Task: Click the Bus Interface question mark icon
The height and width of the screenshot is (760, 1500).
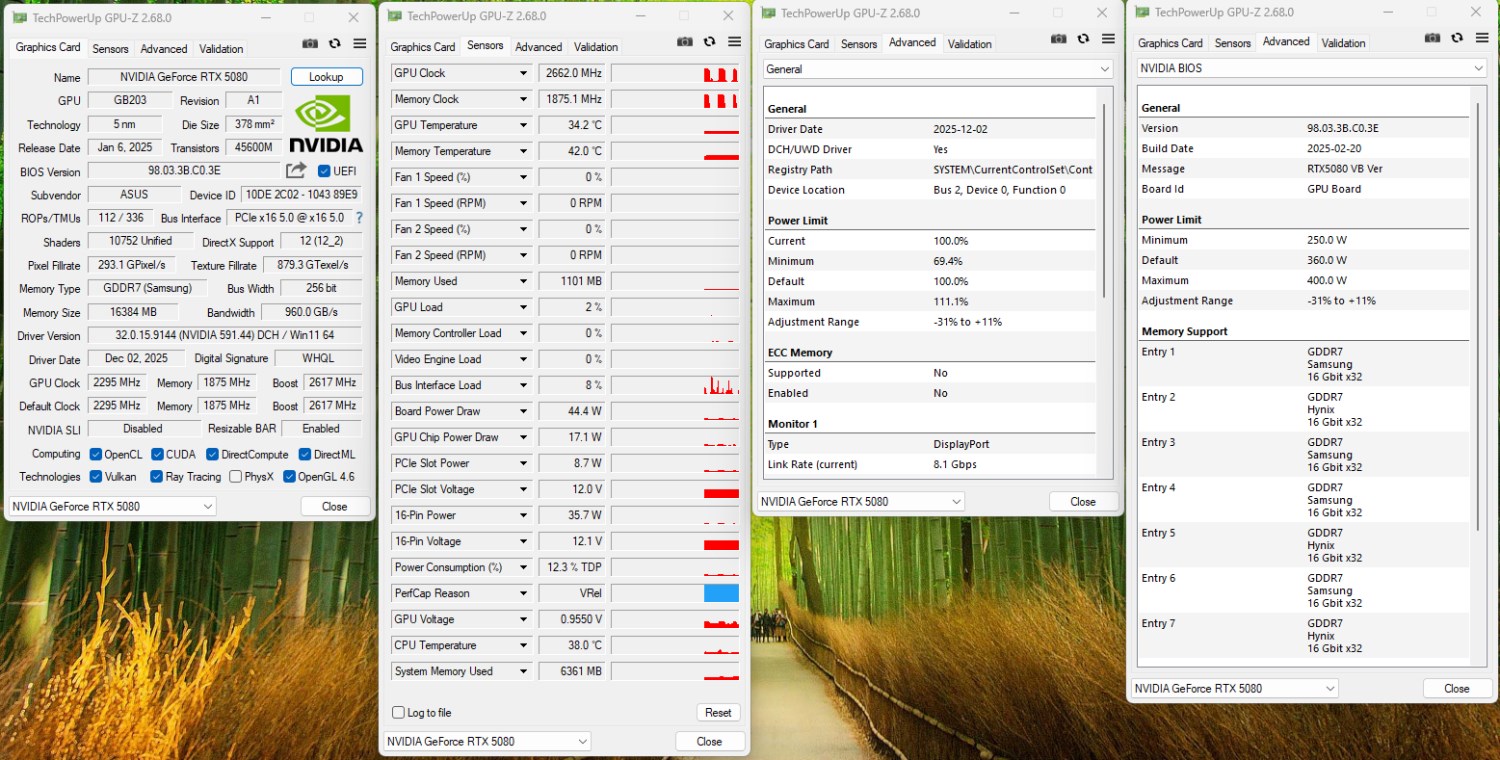Action: pos(359,218)
